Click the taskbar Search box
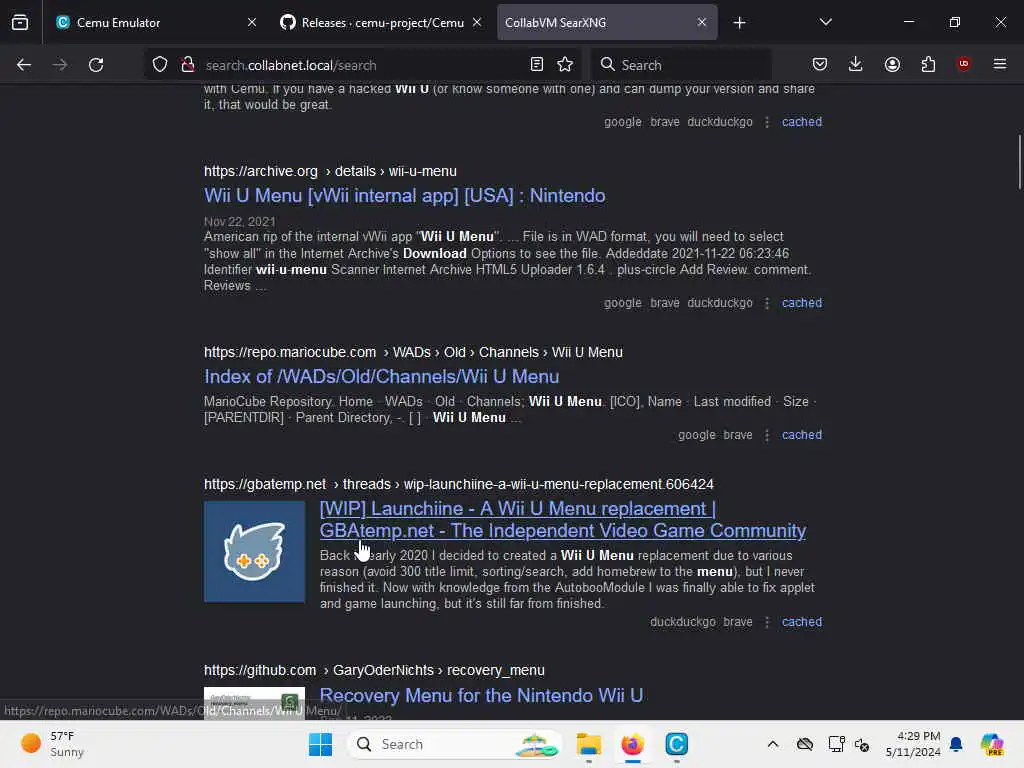Screen dimensions: 1024x768 [x=455, y=744]
